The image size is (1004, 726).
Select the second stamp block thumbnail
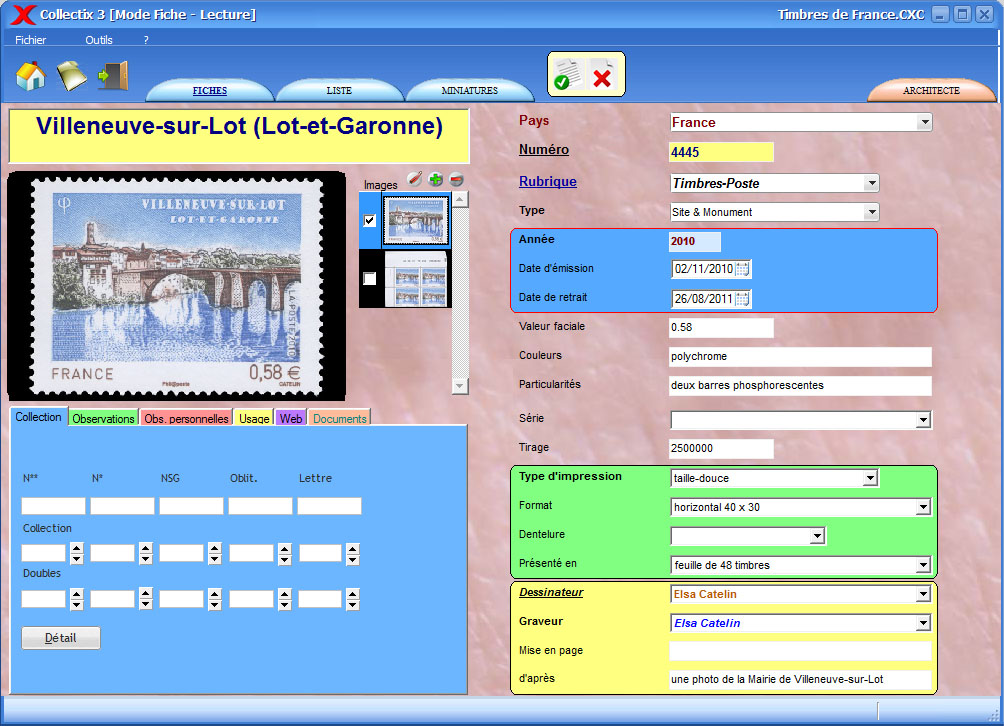coord(416,278)
